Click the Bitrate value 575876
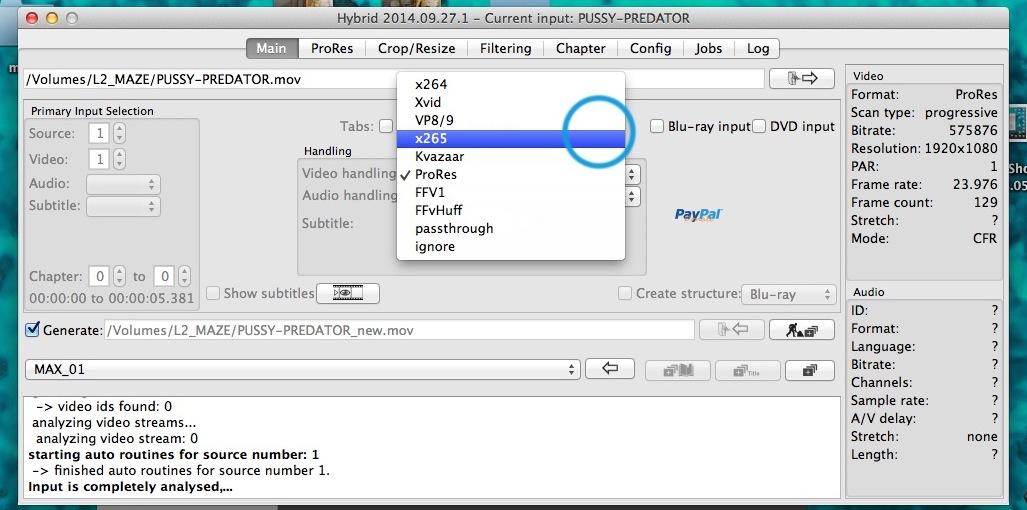Image resolution: width=1027 pixels, height=510 pixels. point(973,130)
